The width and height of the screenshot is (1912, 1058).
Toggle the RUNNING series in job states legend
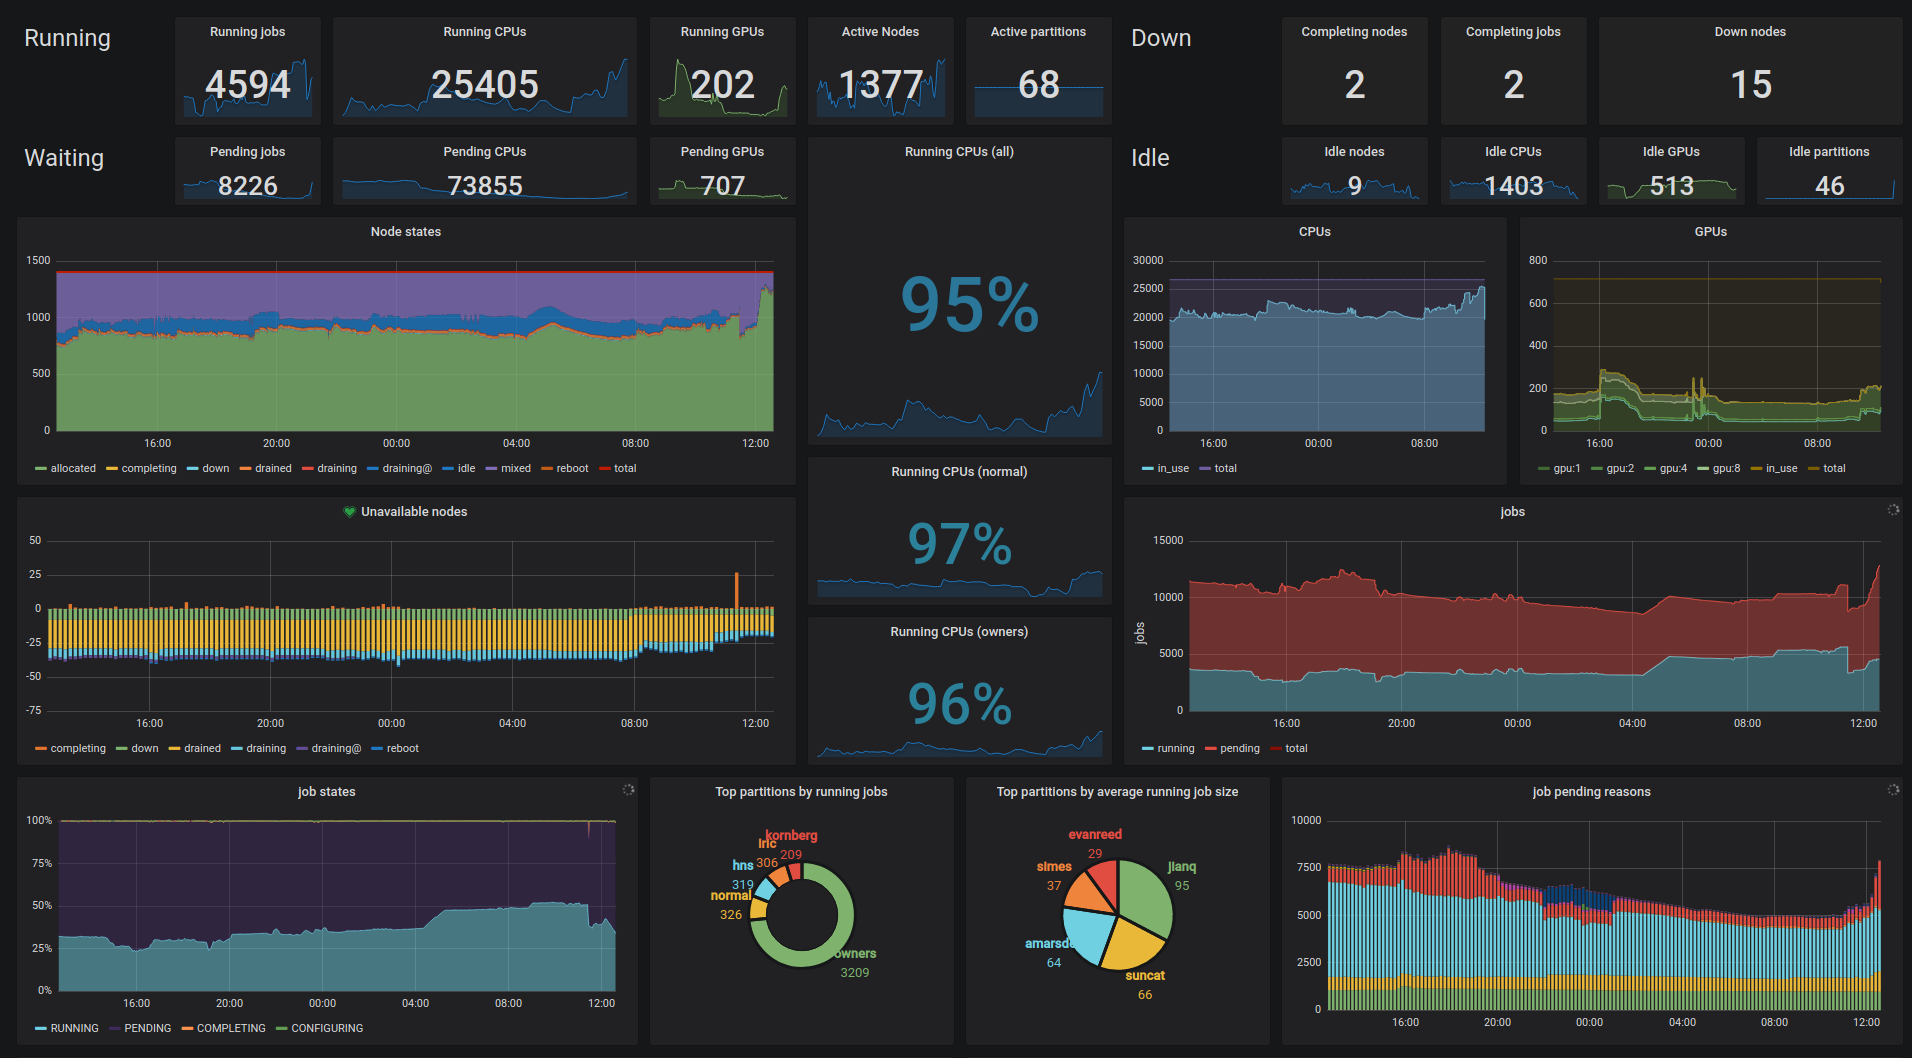point(75,1028)
